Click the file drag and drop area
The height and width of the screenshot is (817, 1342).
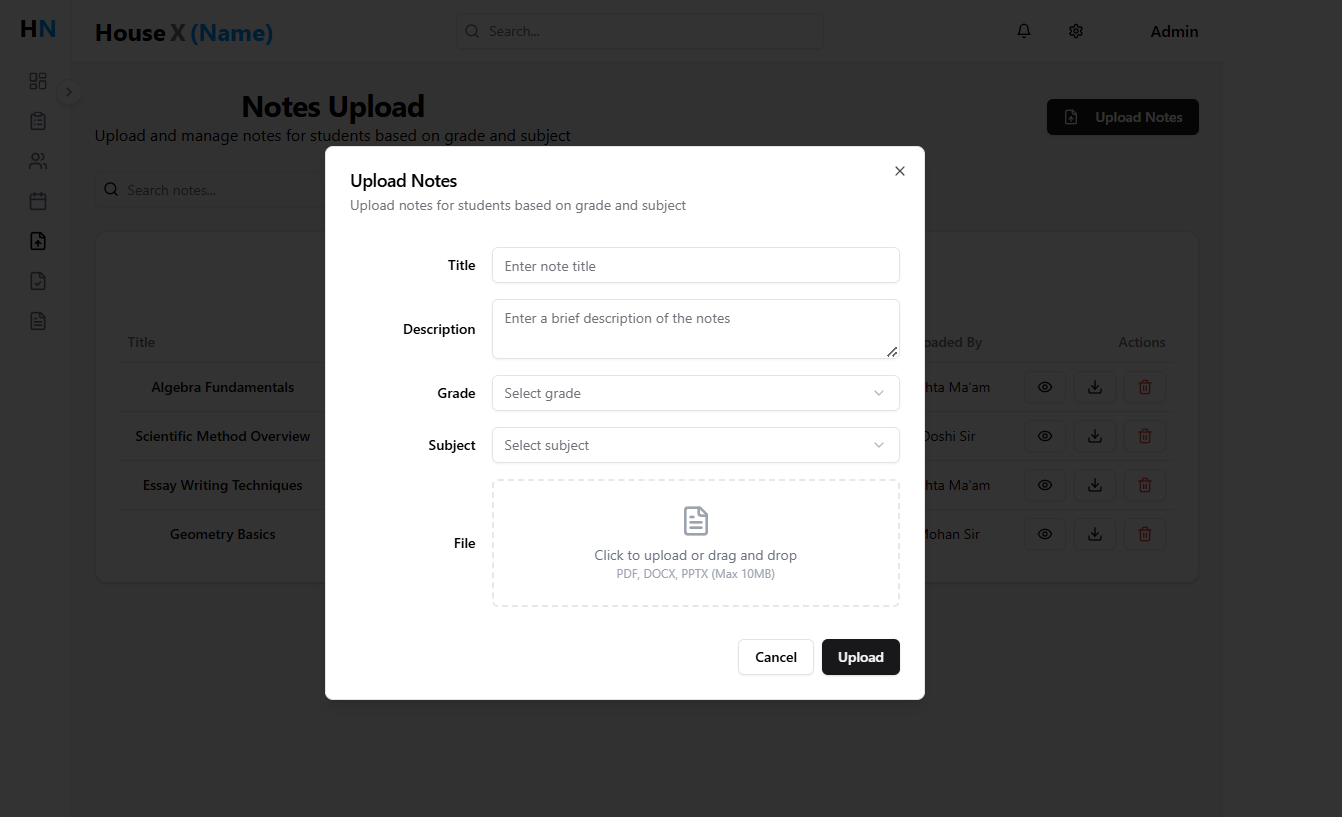point(696,543)
